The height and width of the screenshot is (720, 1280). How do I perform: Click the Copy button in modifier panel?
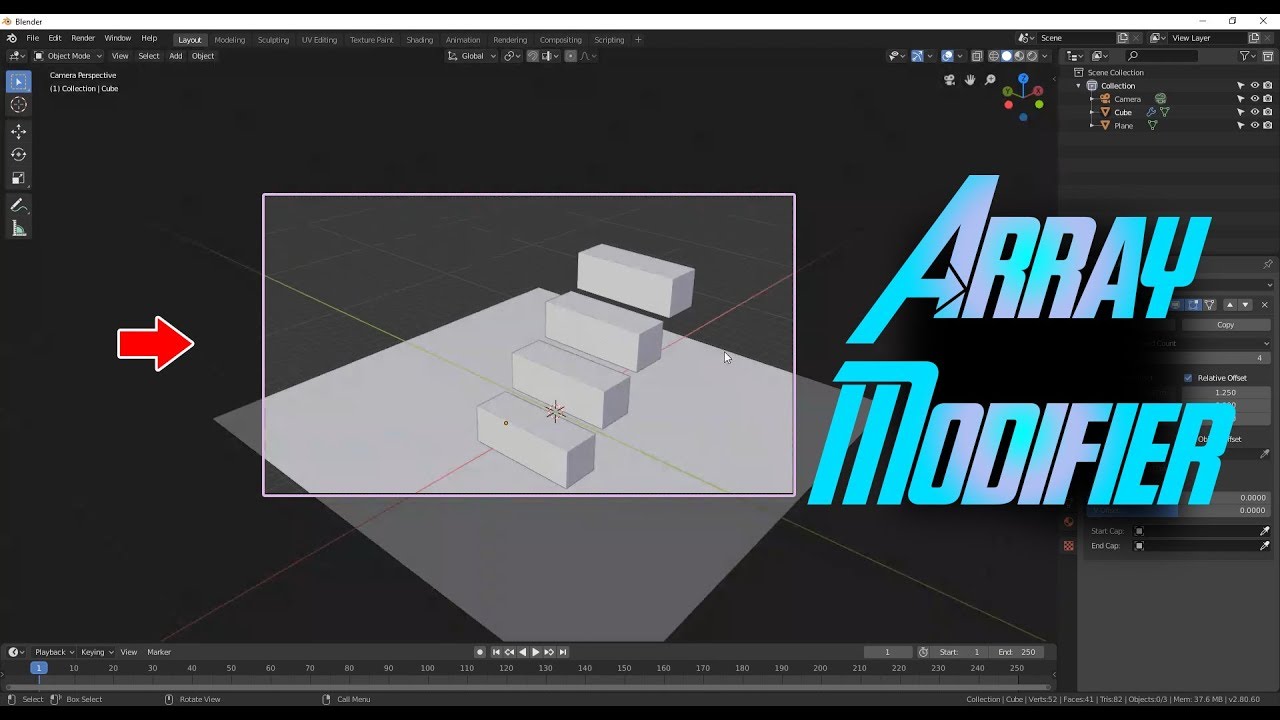tap(1226, 325)
